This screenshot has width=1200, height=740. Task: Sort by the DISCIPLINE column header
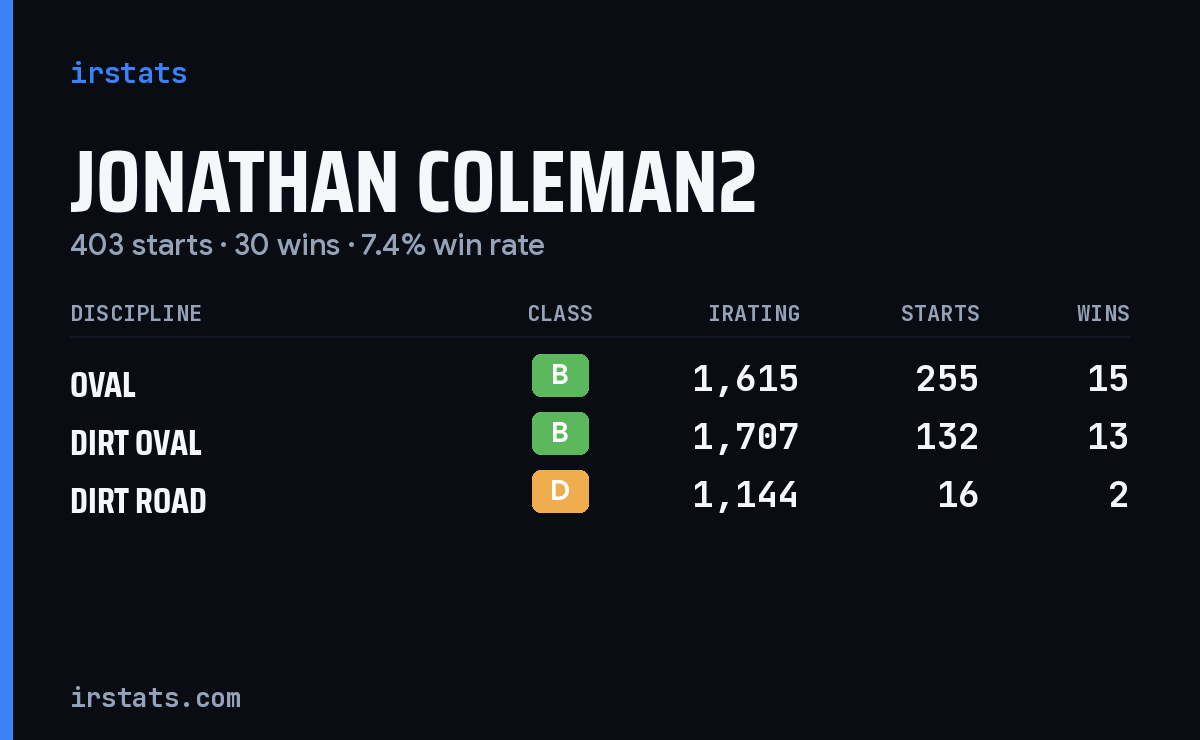point(136,314)
